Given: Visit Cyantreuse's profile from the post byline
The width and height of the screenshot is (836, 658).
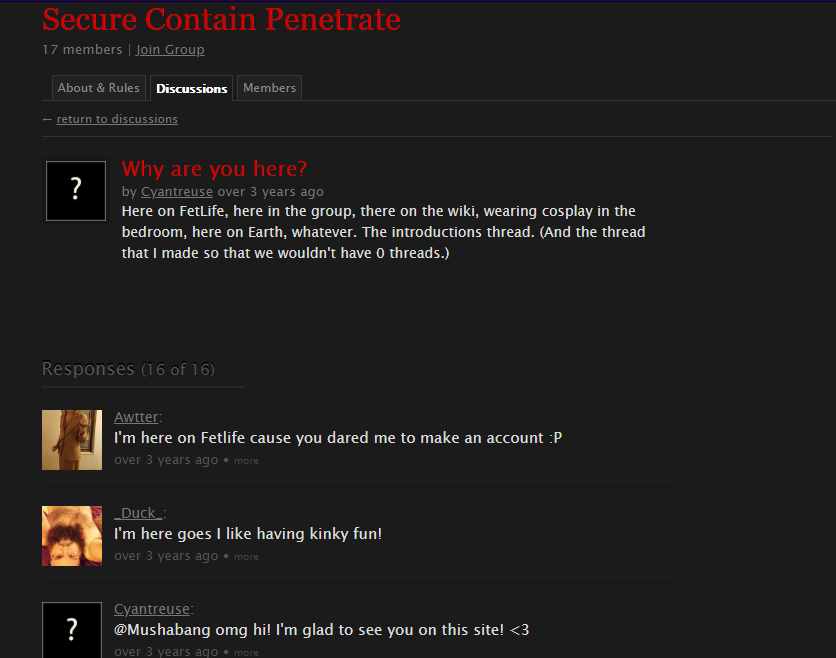Looking at the screenshot, I should pos(176,191).
